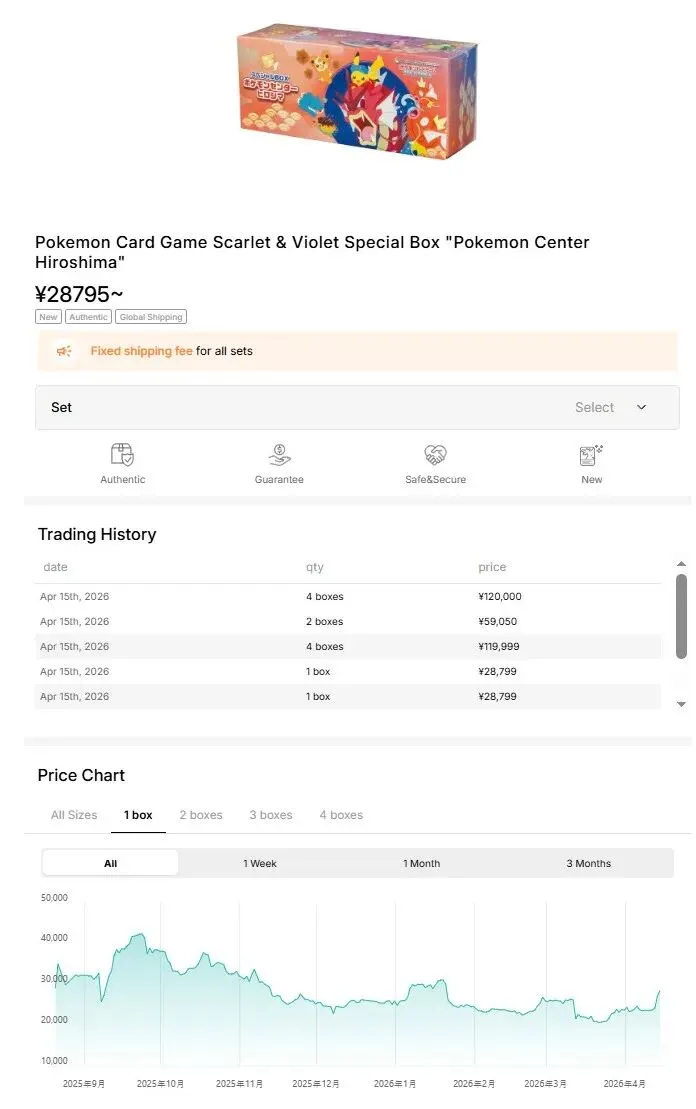The image size is (696, 1109).
Task: Select the 2 boxes chart tab
Action: tap(201, 815)
